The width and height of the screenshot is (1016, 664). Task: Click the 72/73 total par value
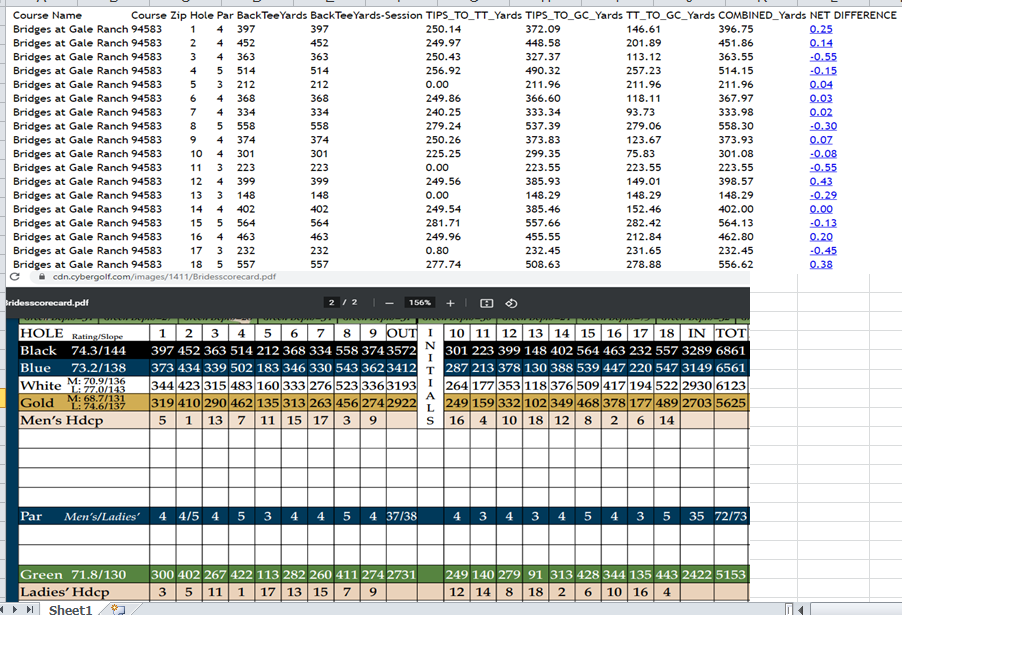[731, 516]
